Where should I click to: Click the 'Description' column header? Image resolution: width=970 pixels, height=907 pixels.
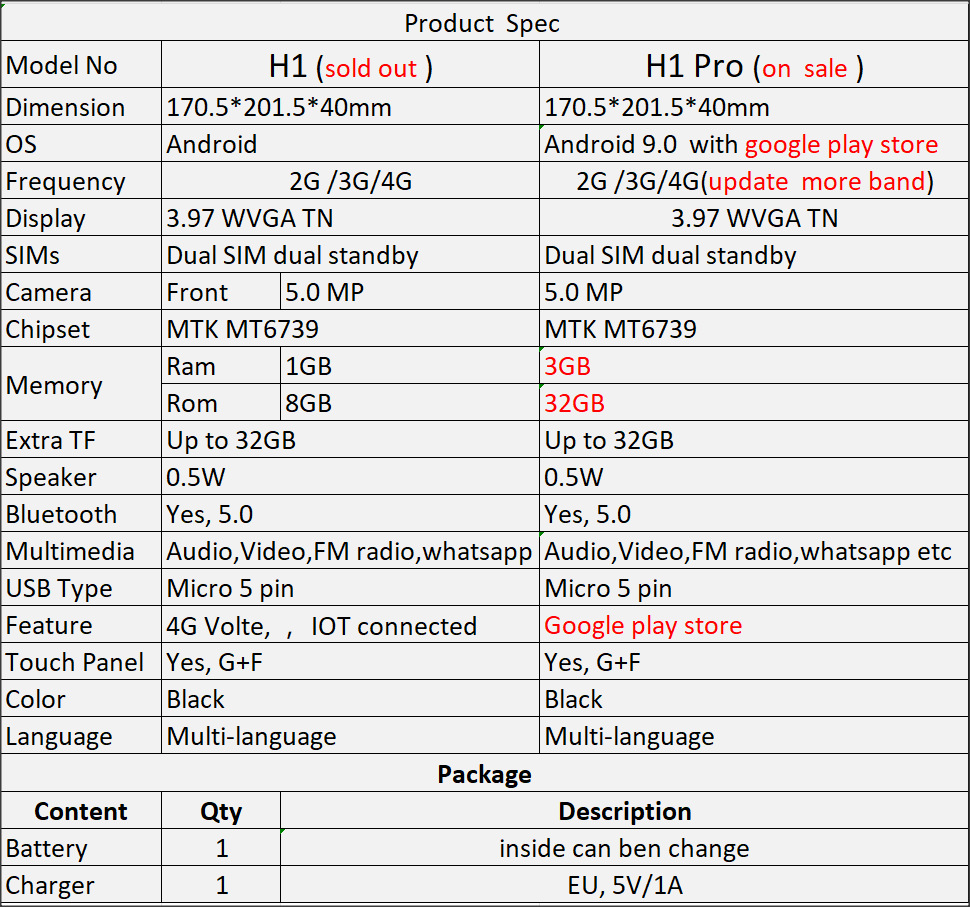click(625, 810)
